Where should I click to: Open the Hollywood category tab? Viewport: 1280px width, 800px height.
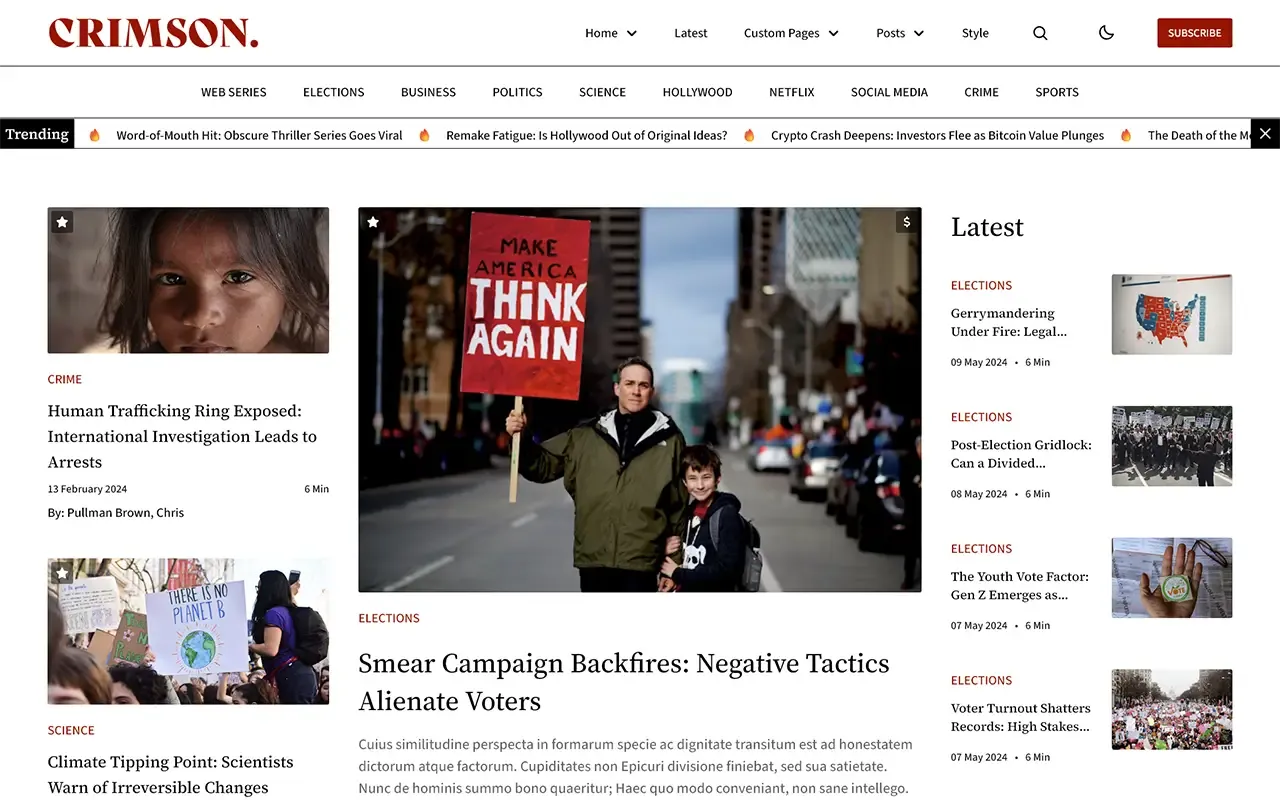[697, 92]
